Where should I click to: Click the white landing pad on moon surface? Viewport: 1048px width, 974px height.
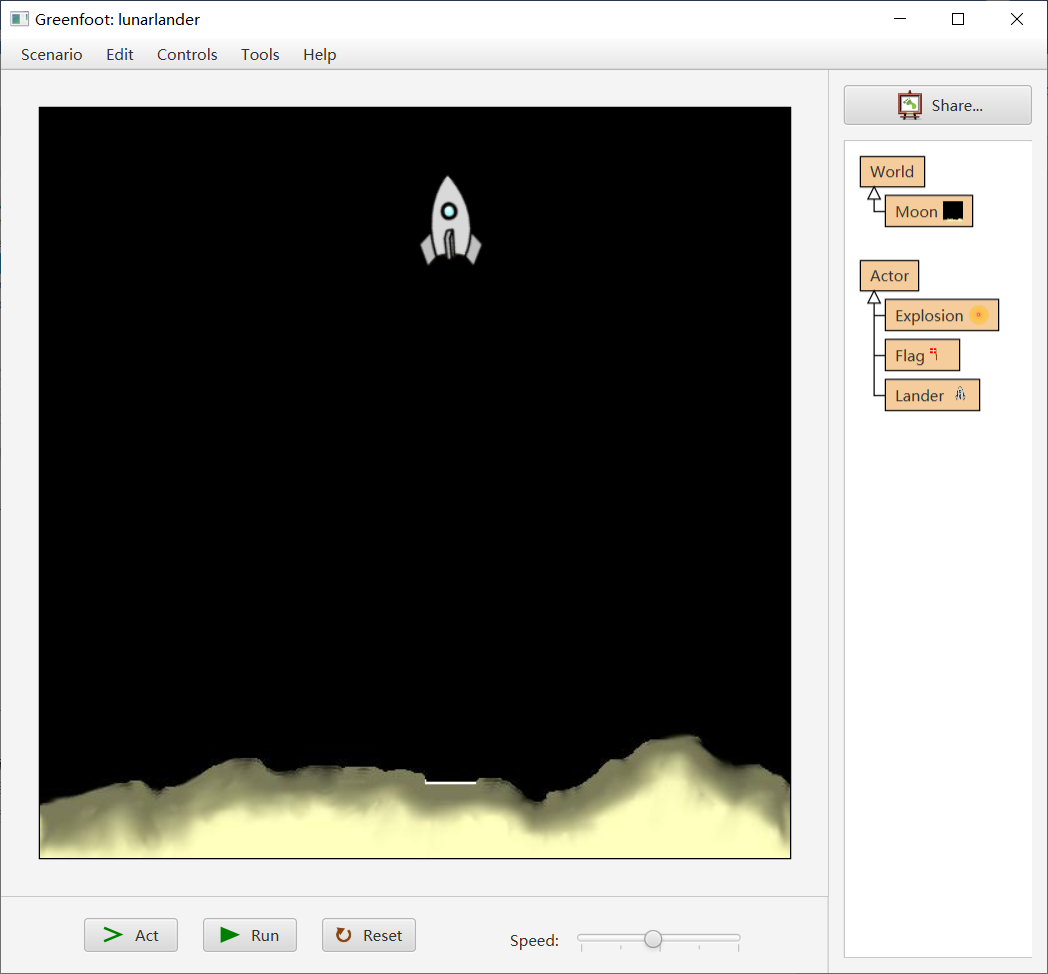pyautogui.click(x=450, y=782)
